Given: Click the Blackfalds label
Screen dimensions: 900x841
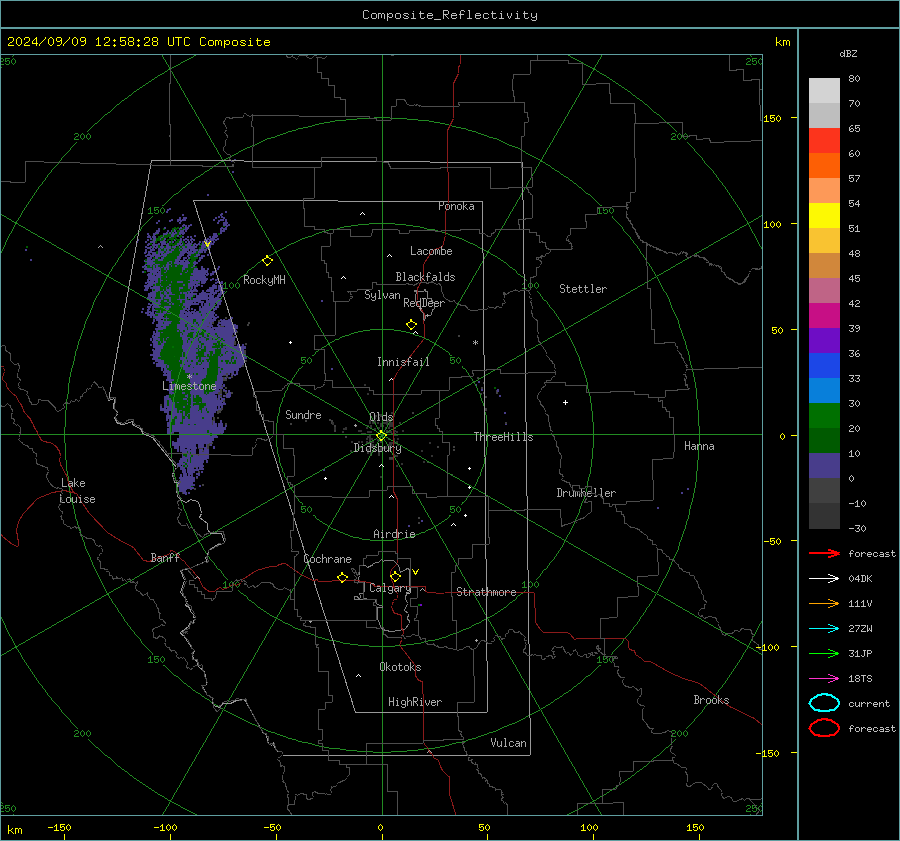Looking at the screenshot, I should coord(425,277).
